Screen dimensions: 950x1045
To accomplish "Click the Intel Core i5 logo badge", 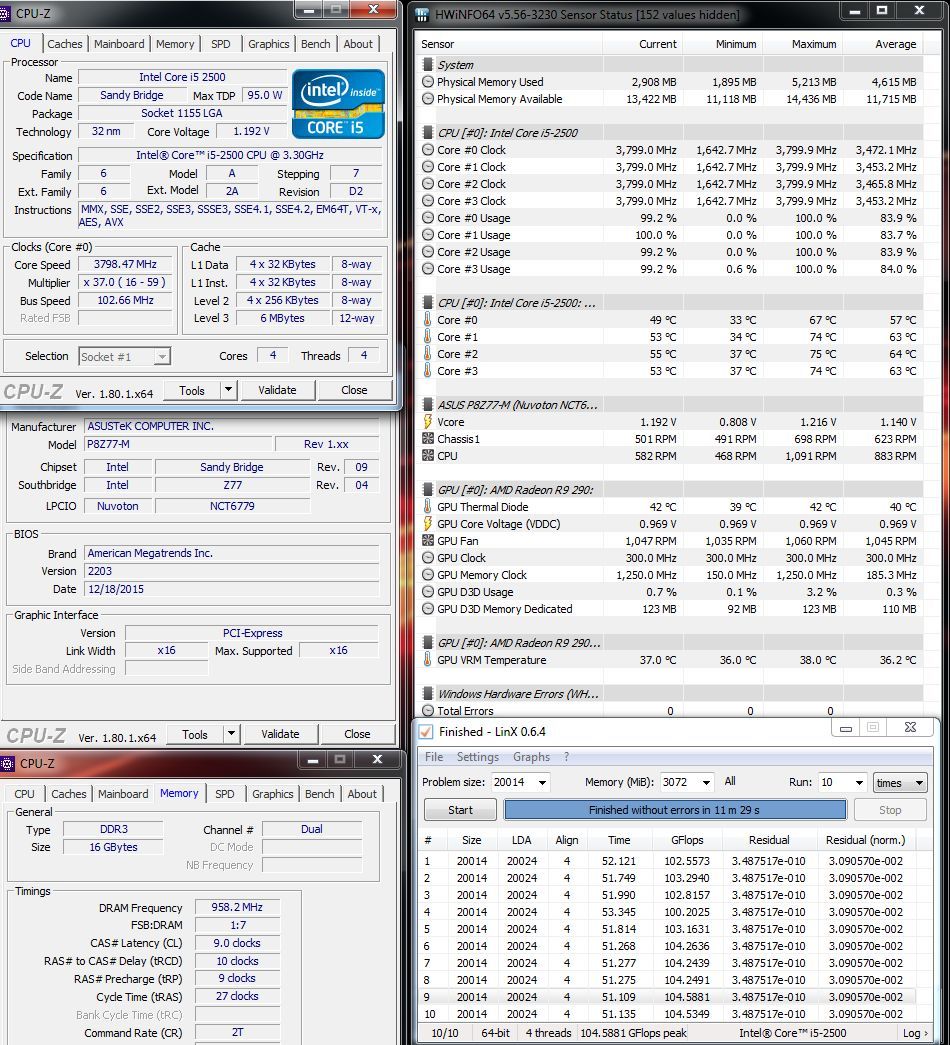I will pos(338,104).
